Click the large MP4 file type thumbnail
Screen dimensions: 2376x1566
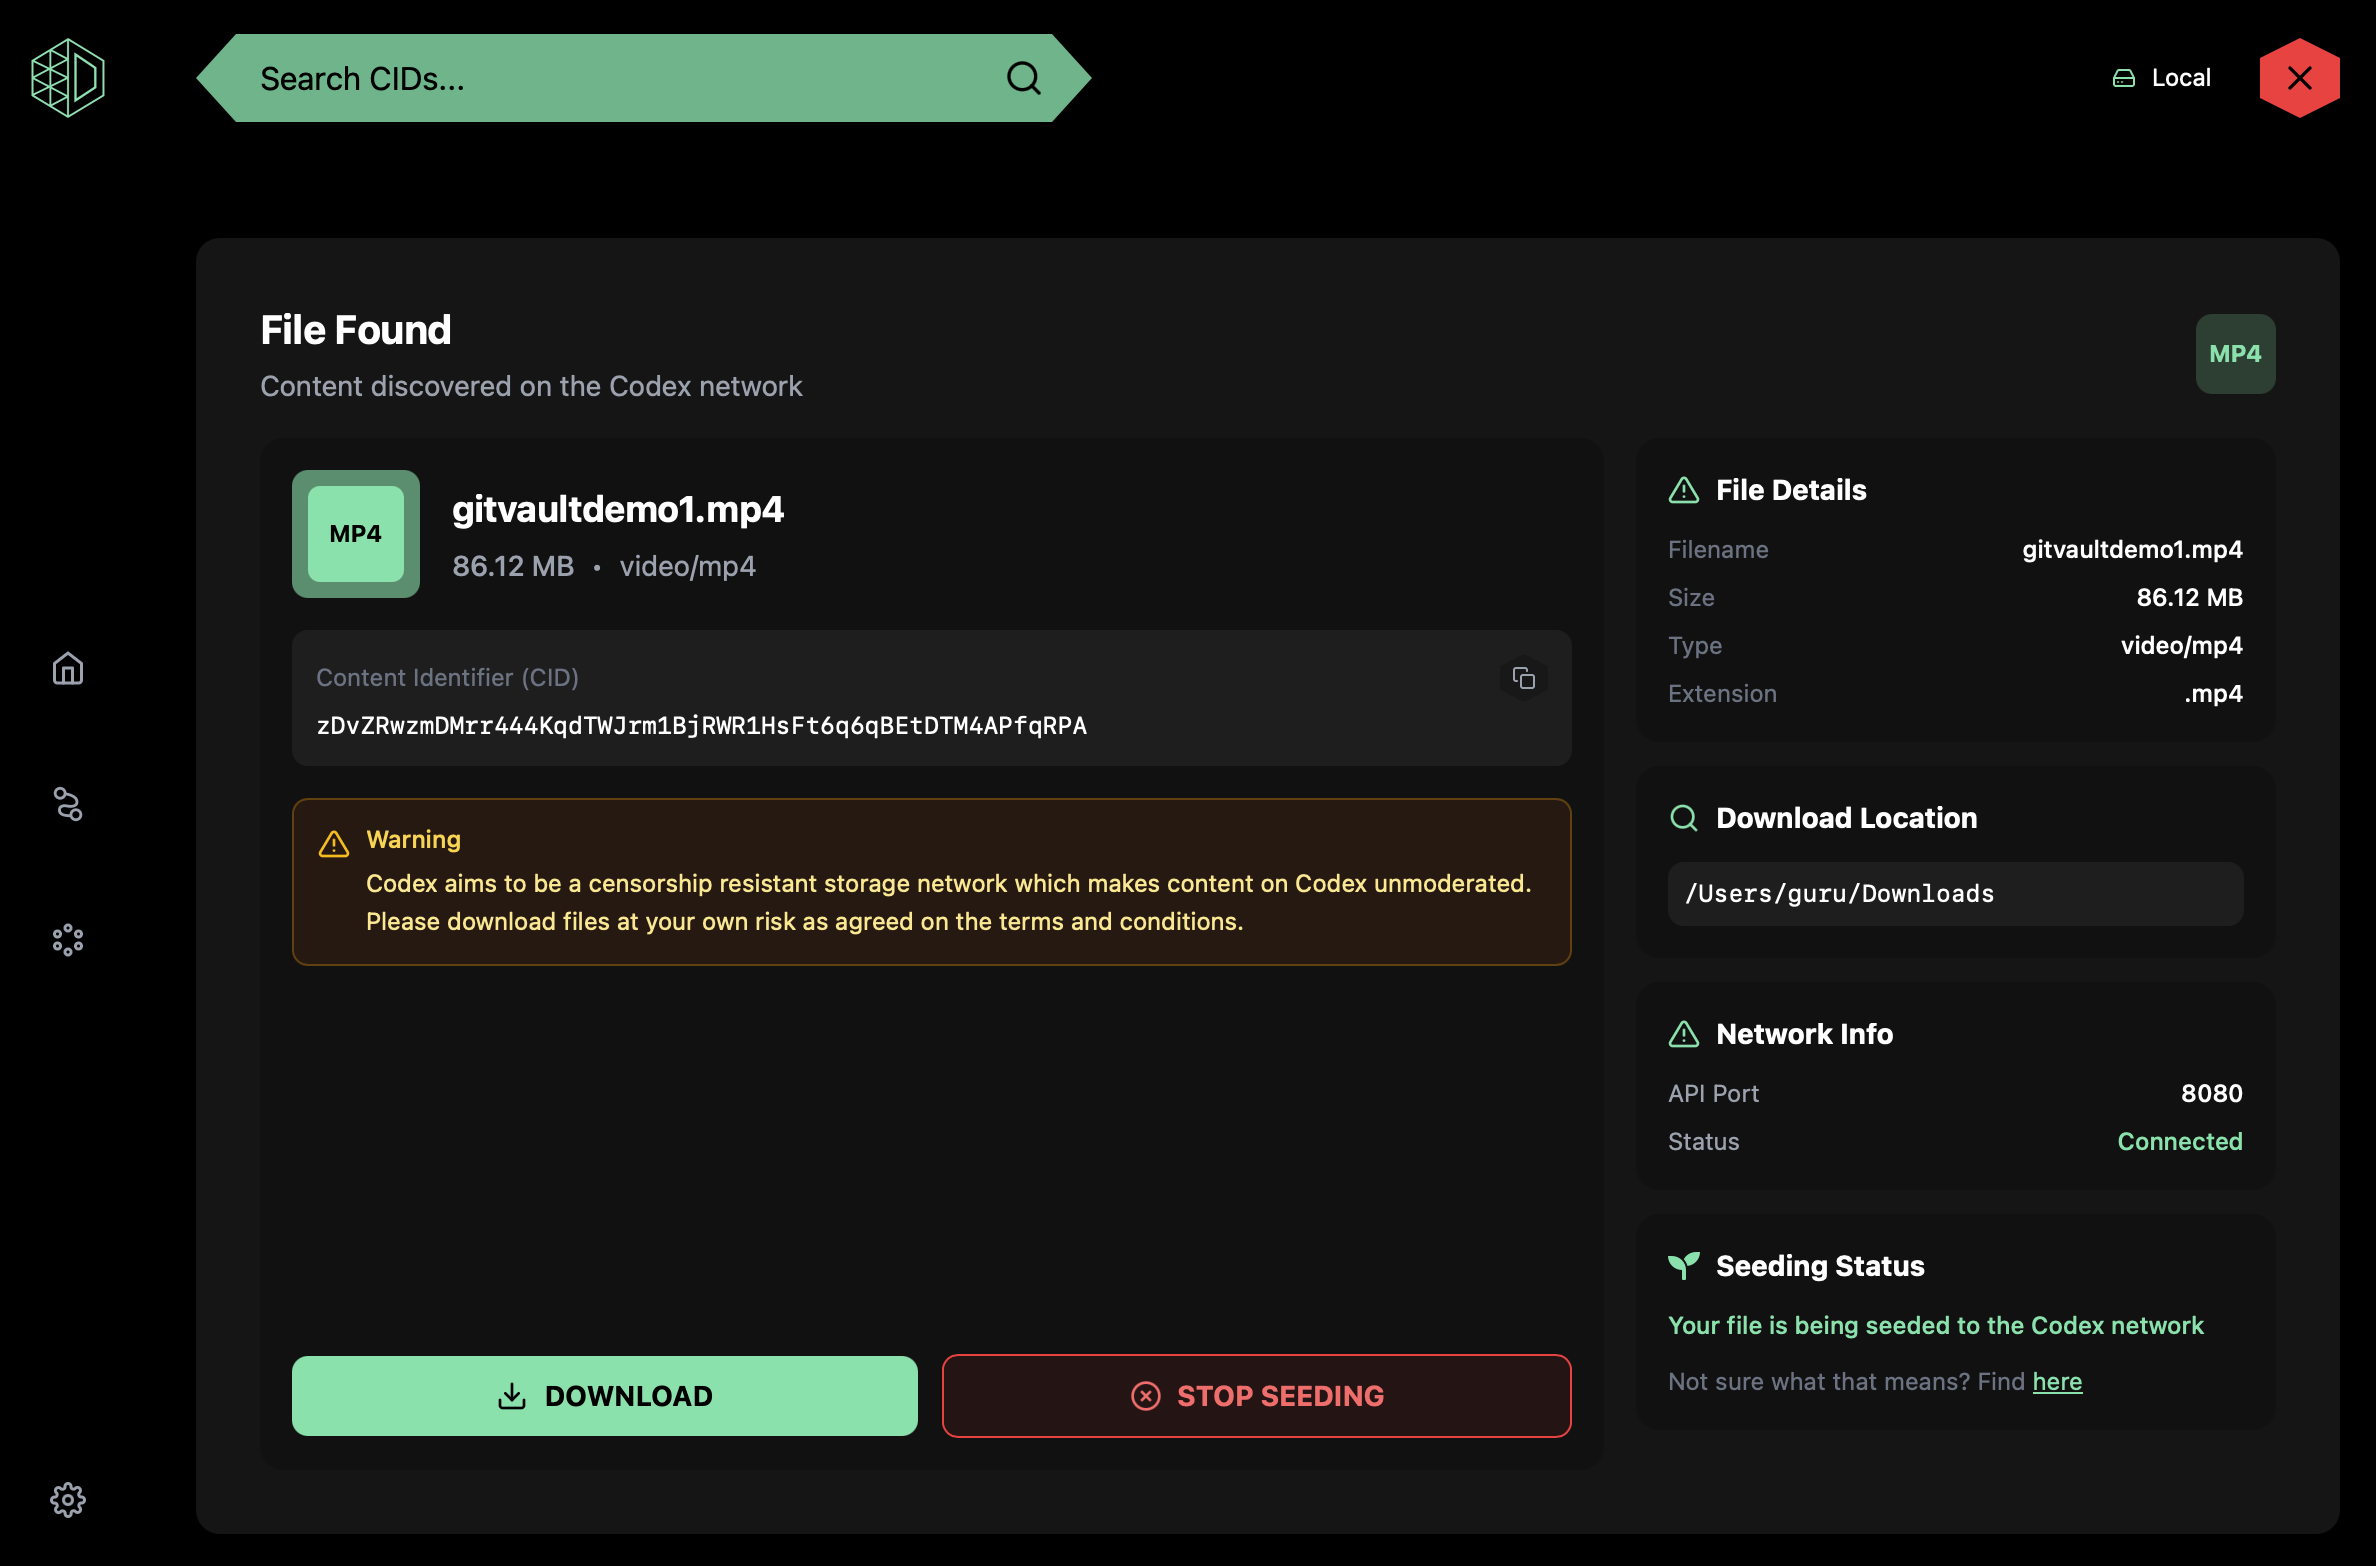pos(356,534)
